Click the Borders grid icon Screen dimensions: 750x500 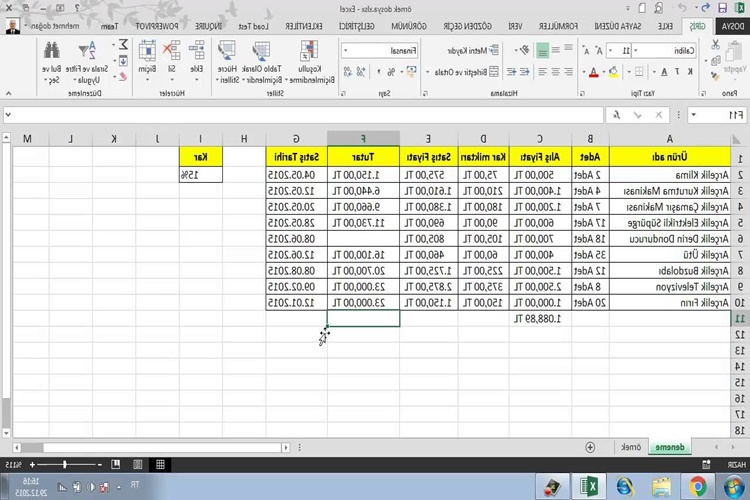pos(639,72)
